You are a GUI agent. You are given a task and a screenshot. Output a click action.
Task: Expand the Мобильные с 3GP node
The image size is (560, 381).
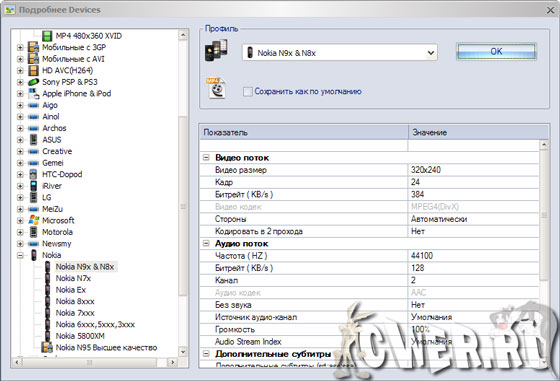coord(20,47)
